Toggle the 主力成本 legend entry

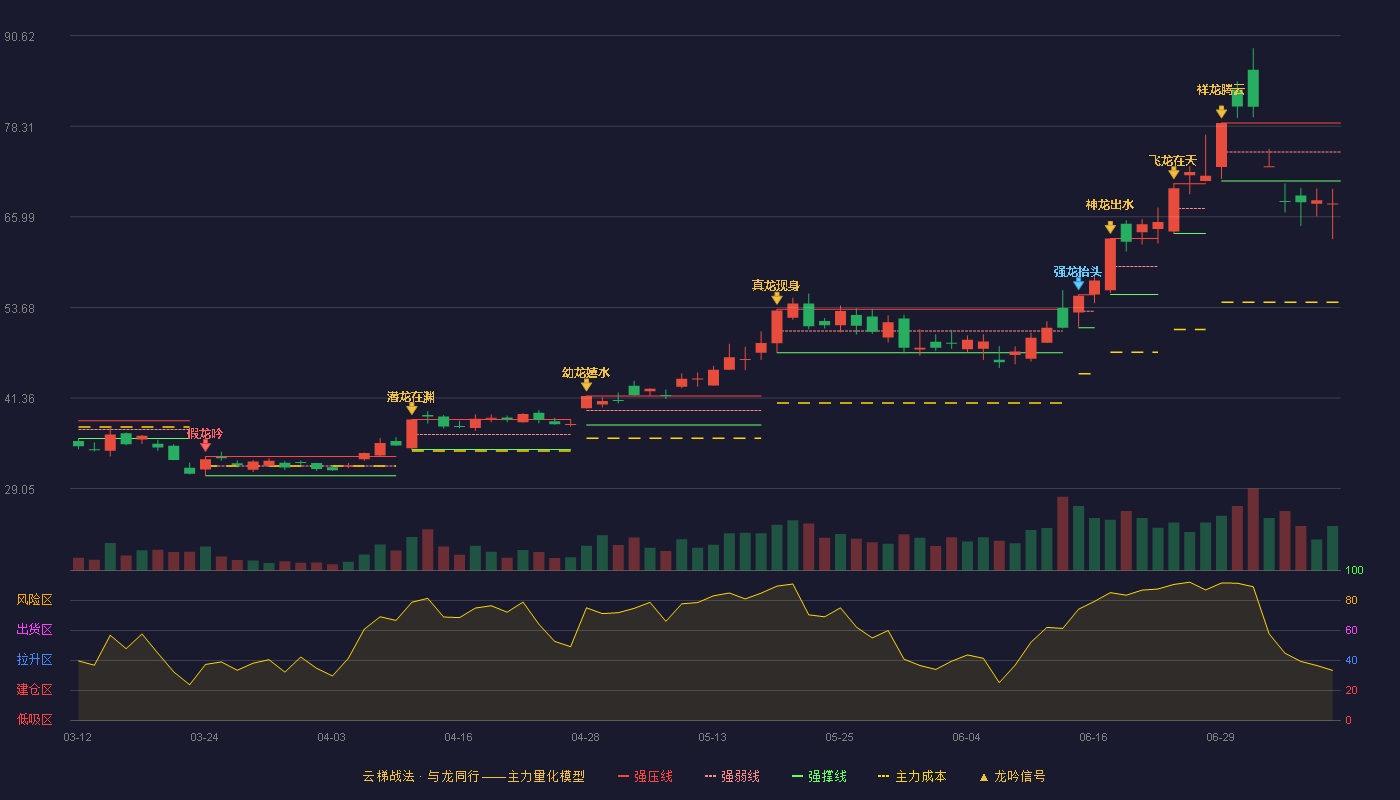(x=911, y=776)
